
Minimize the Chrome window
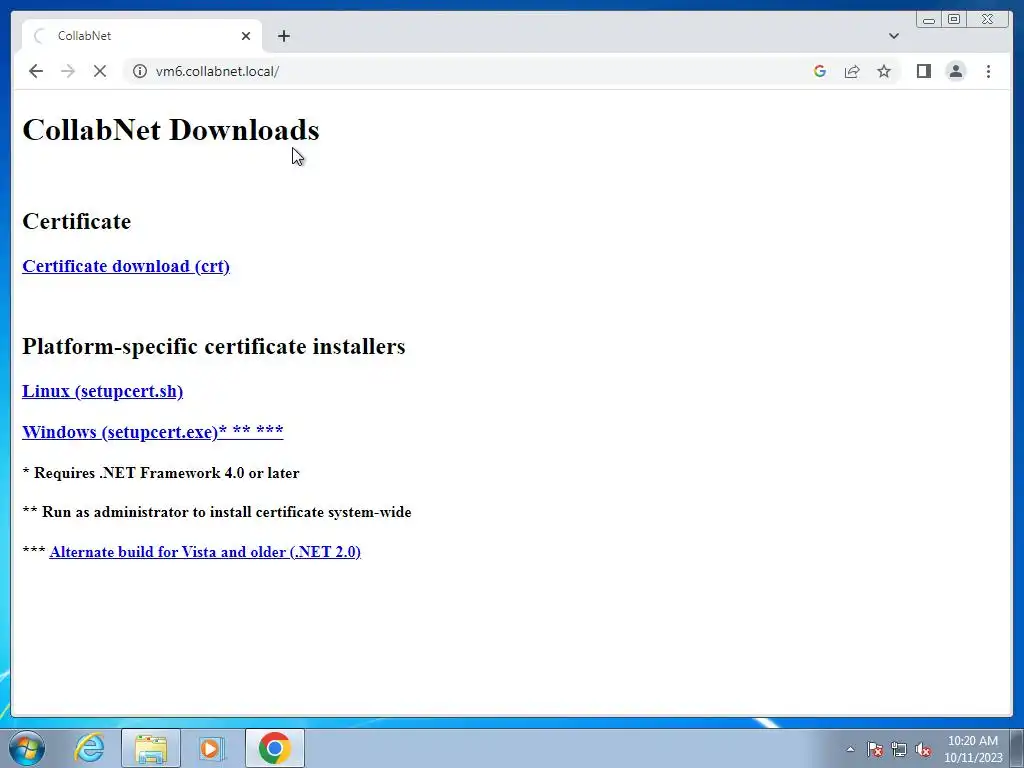coord(929,20)
